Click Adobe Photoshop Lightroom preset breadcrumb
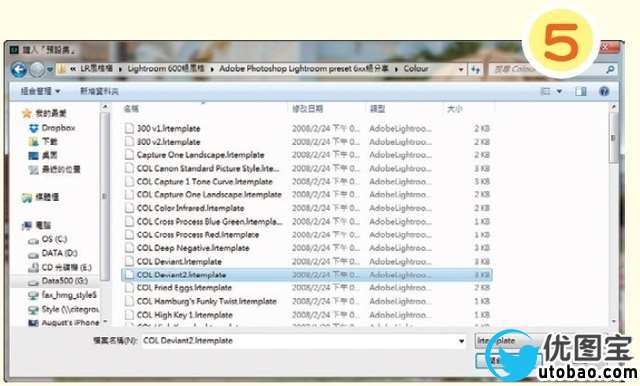Image resolution: width=640 pixels, height=386 pixels. coord(304,69)
